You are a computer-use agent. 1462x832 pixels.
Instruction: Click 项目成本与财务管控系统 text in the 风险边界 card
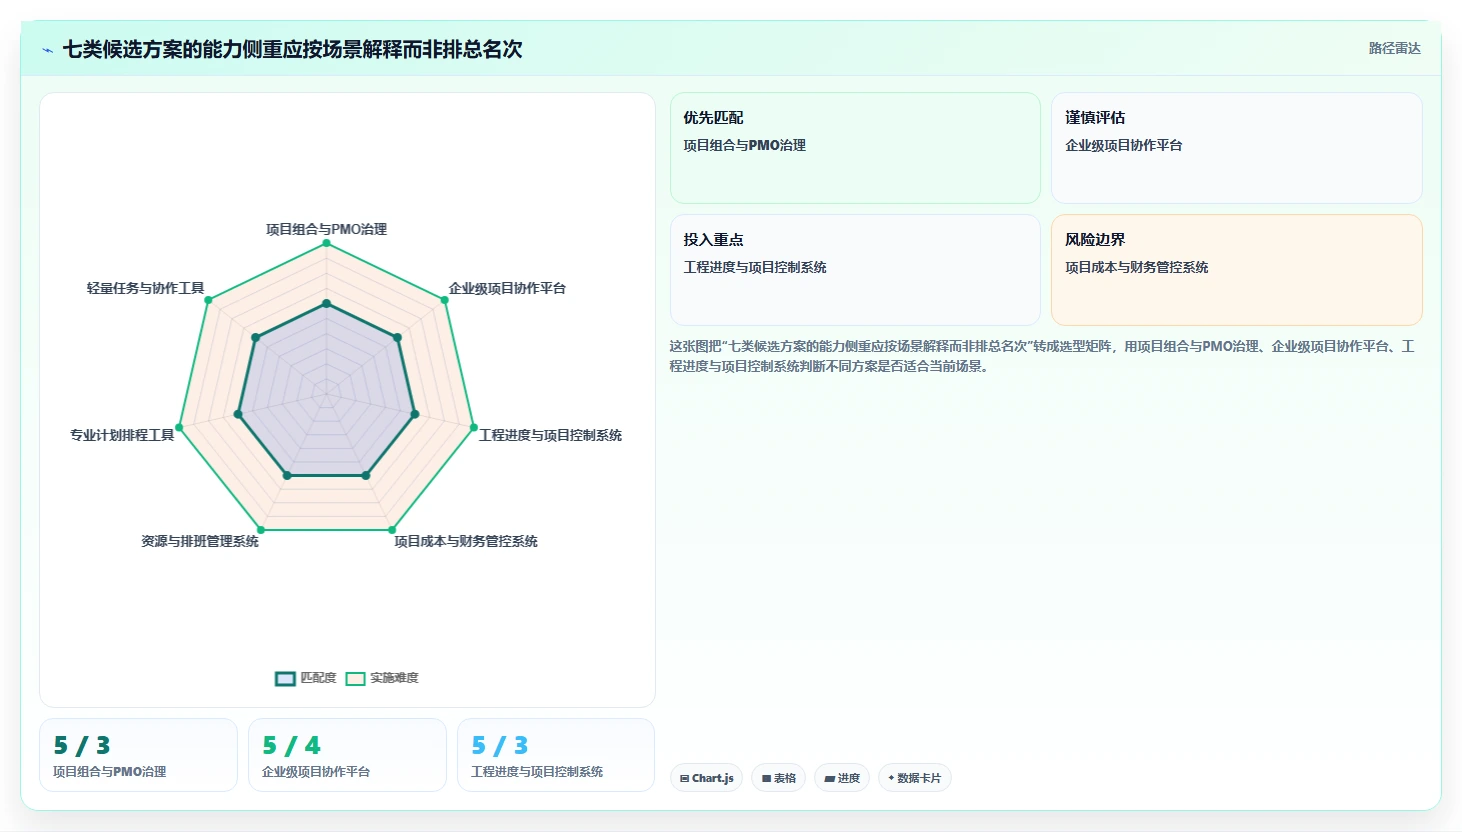[x=1137, y=267]
